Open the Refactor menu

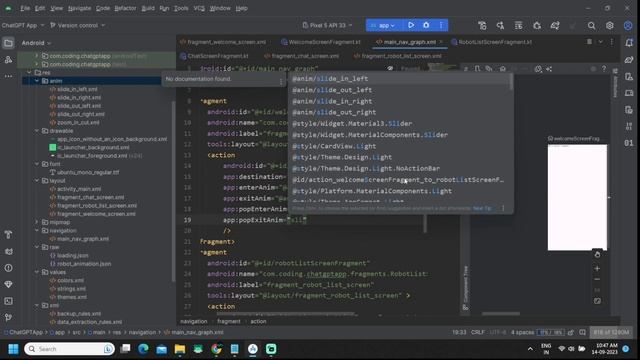pyautogui.click(x=125, y=8)
